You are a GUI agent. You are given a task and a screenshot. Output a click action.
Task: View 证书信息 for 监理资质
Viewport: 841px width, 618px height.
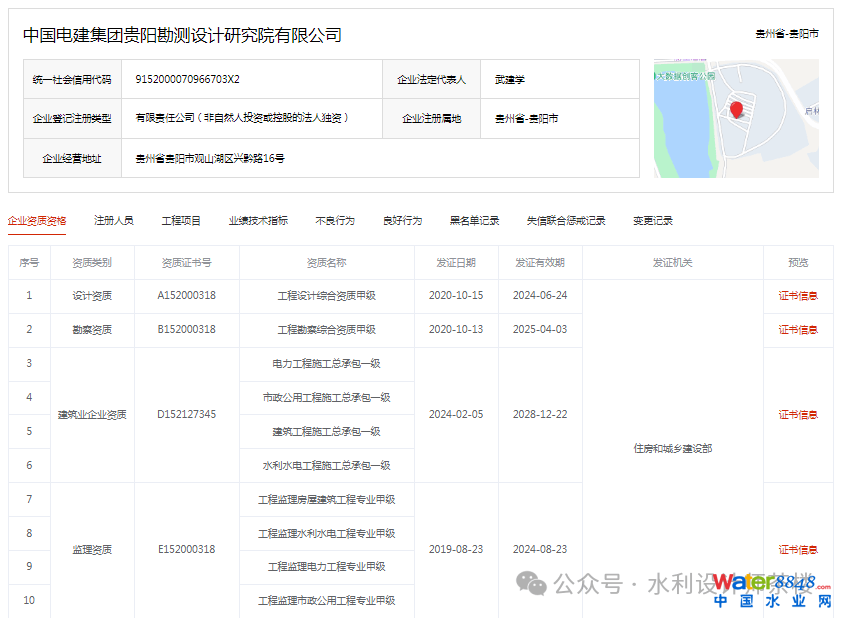coord(798,550)
